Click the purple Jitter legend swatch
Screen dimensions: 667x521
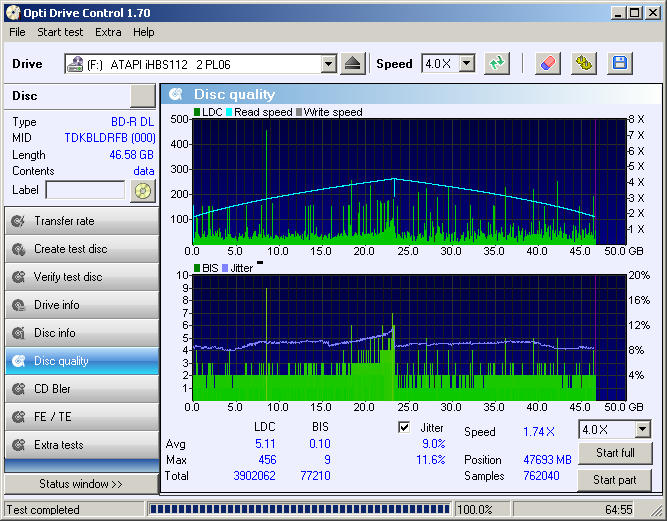point(225,268)
